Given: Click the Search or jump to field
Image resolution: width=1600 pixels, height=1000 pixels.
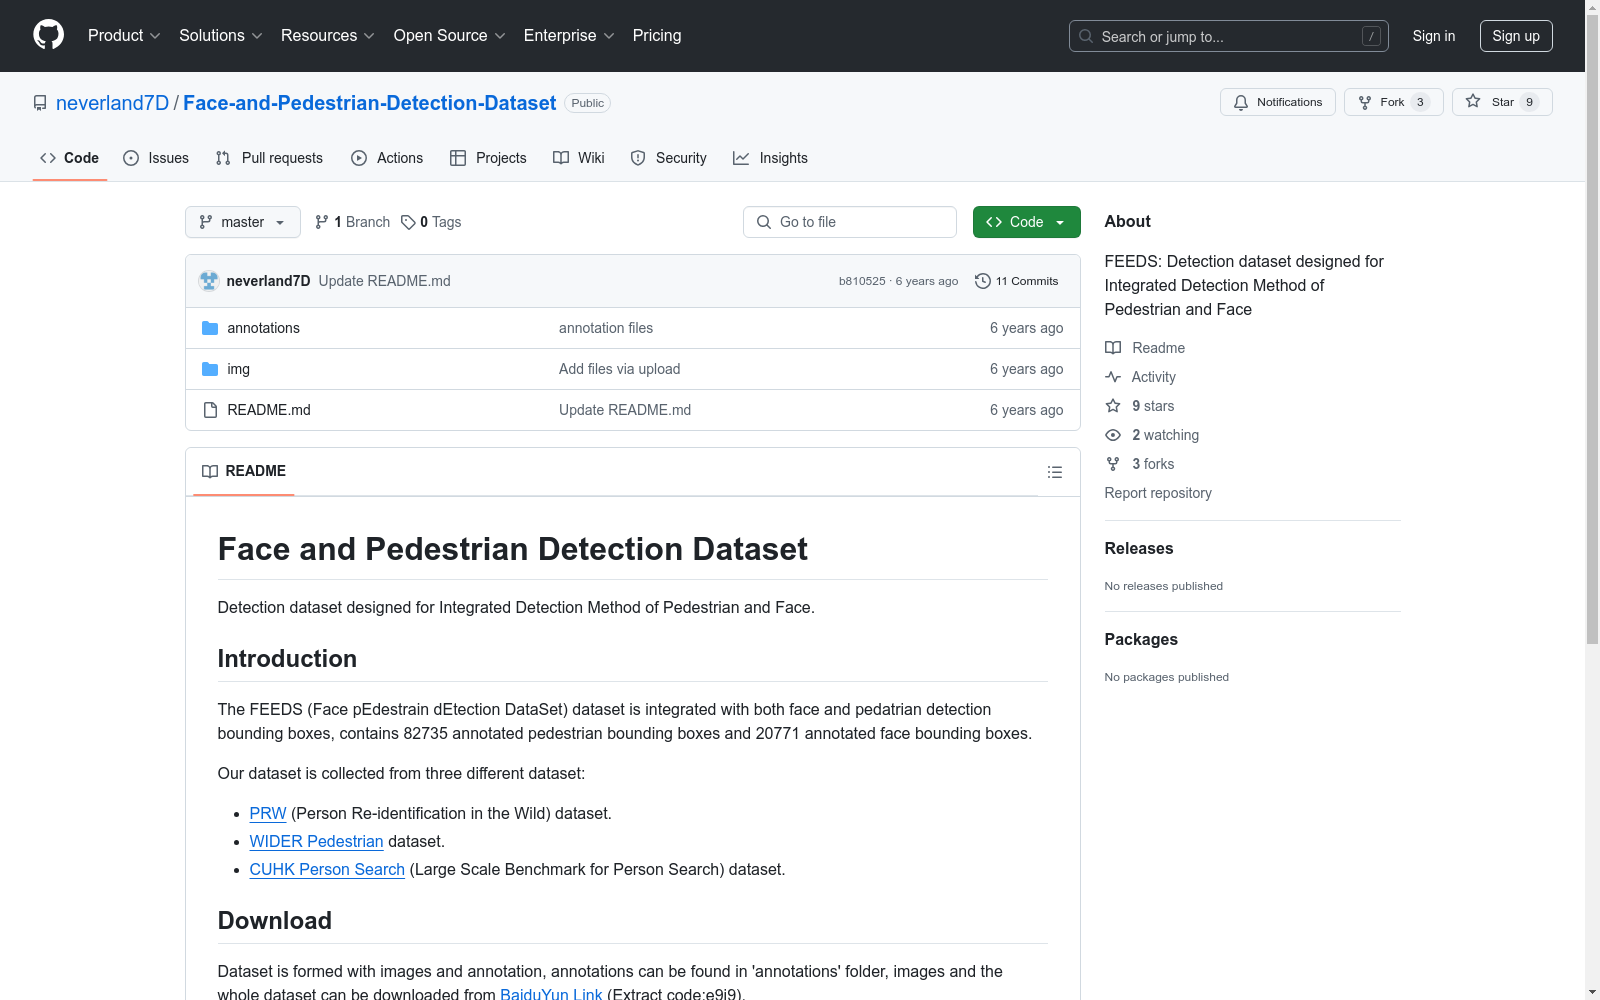Looking at the screenshot, I should coord(1229,36).
